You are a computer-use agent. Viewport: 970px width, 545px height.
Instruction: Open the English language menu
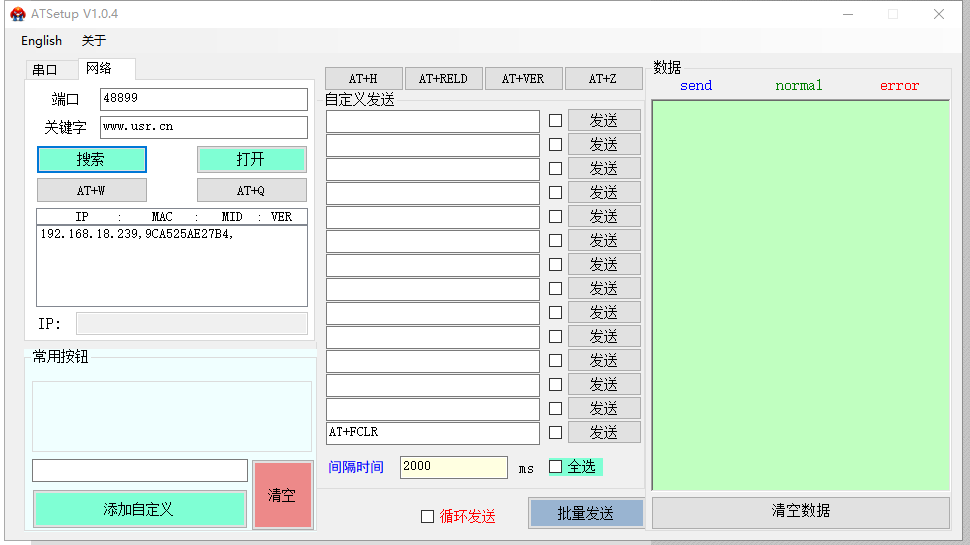coord(41,41)
